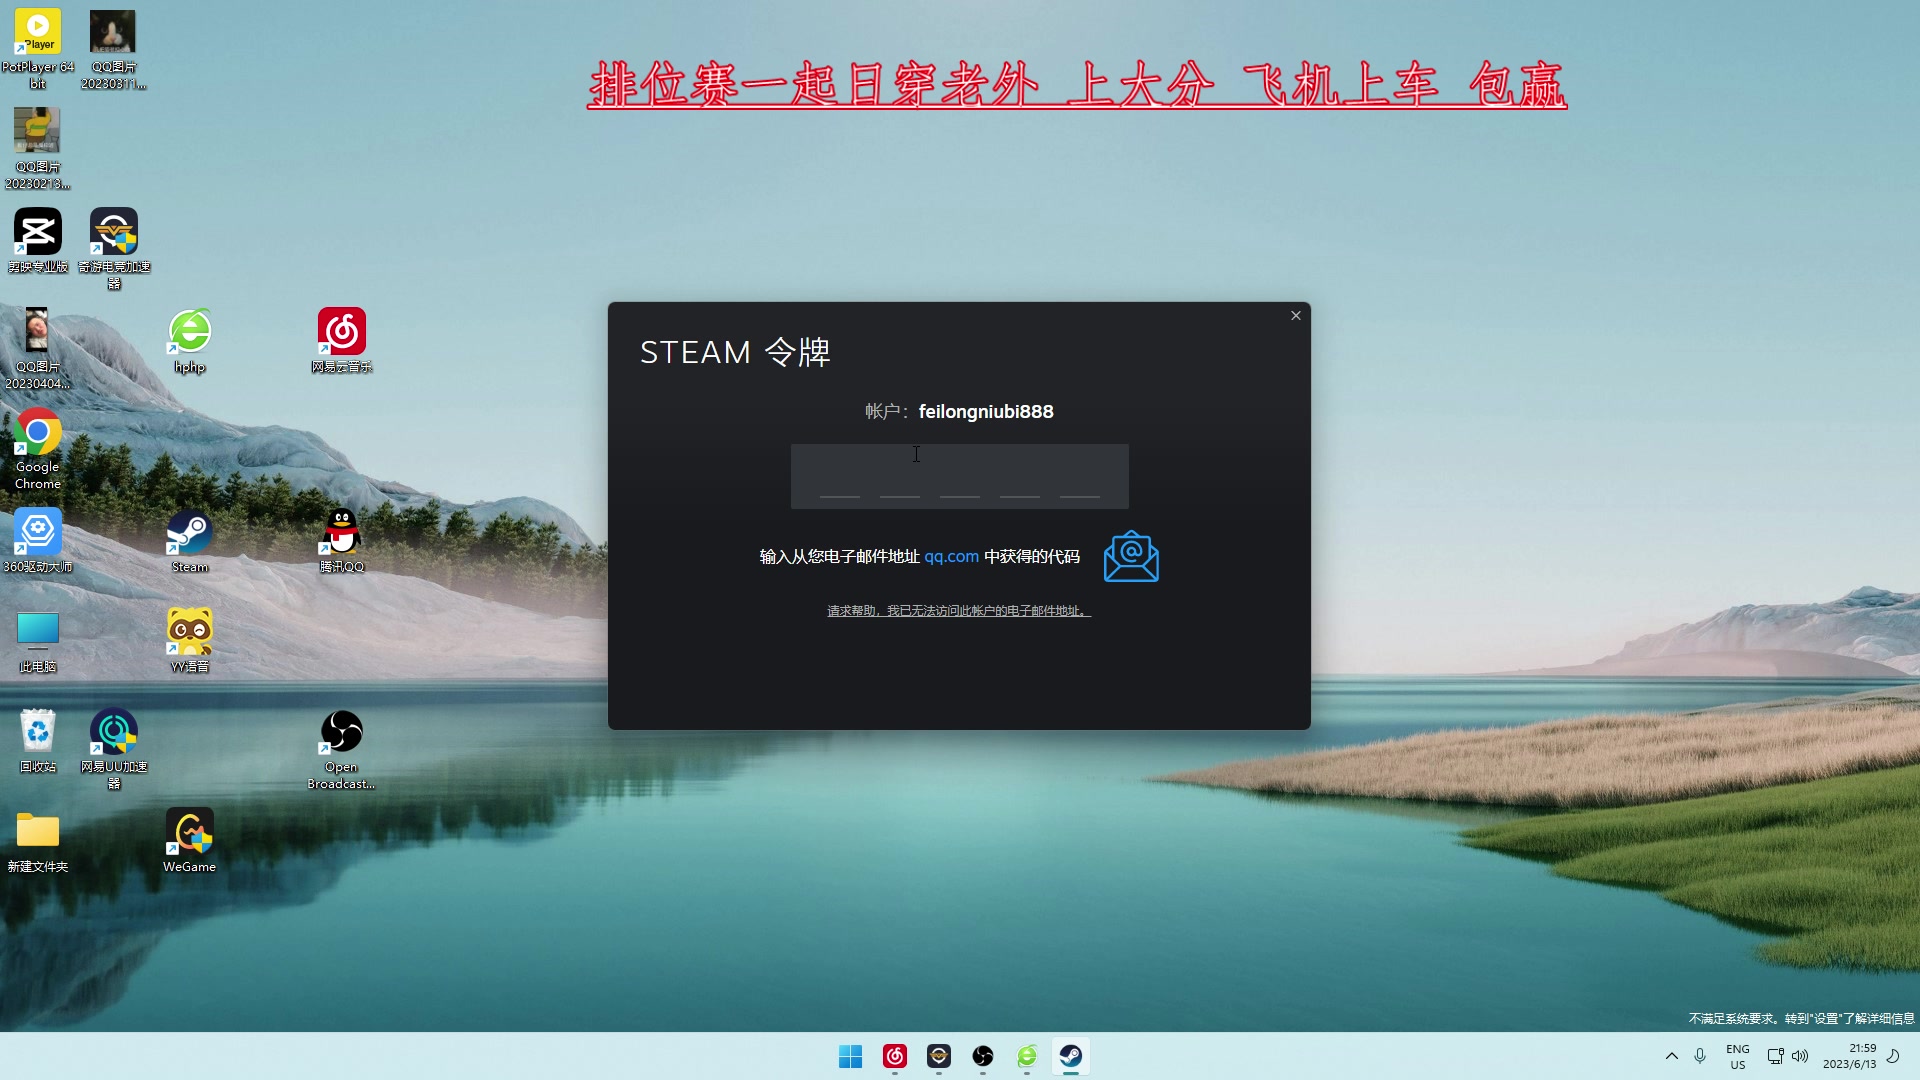Select the 回收站 recycle bin

point(38,740)
